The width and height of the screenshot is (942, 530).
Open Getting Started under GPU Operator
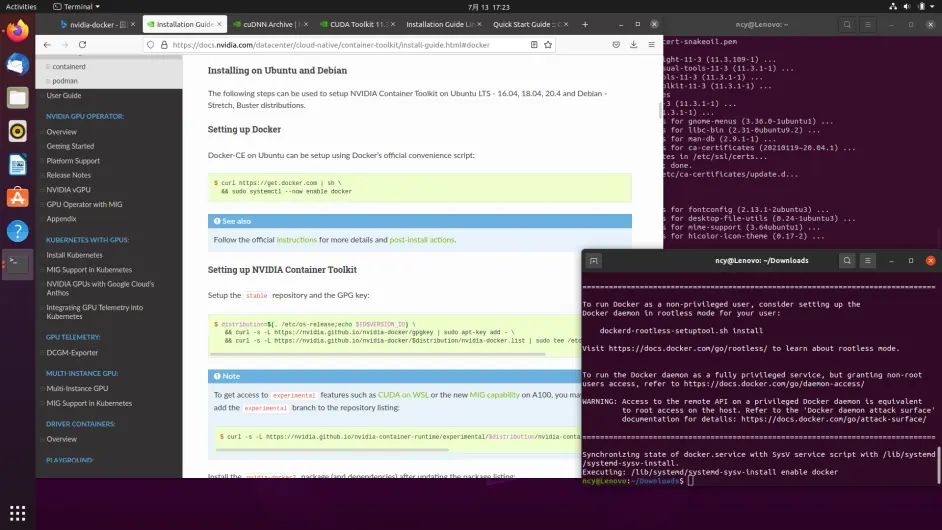(x=70, y=146)
